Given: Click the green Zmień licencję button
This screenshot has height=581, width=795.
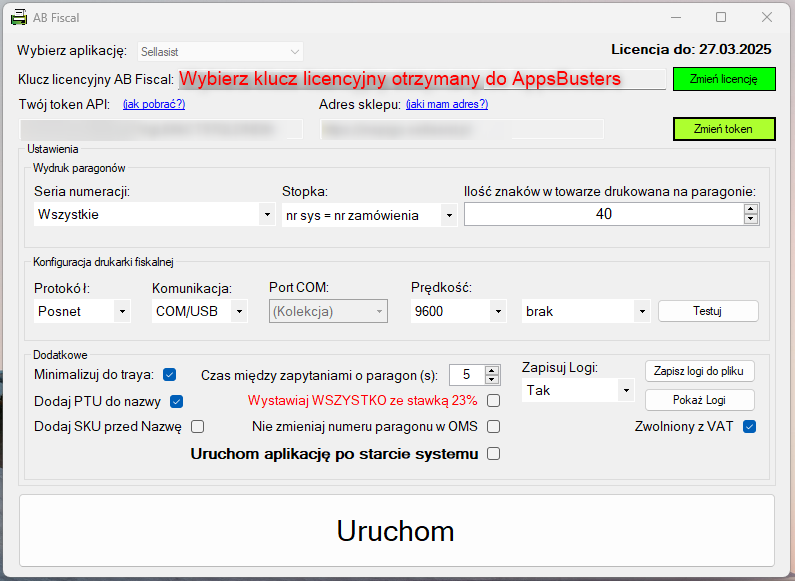Looking at the screenshot, I should pos(724,79).
